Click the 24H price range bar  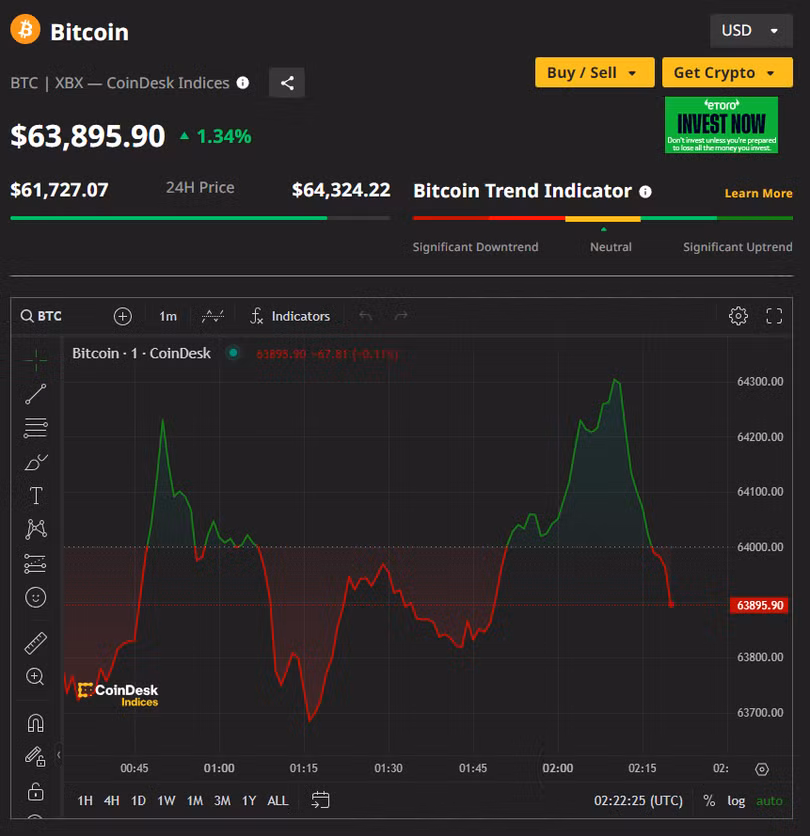(200, 218)
